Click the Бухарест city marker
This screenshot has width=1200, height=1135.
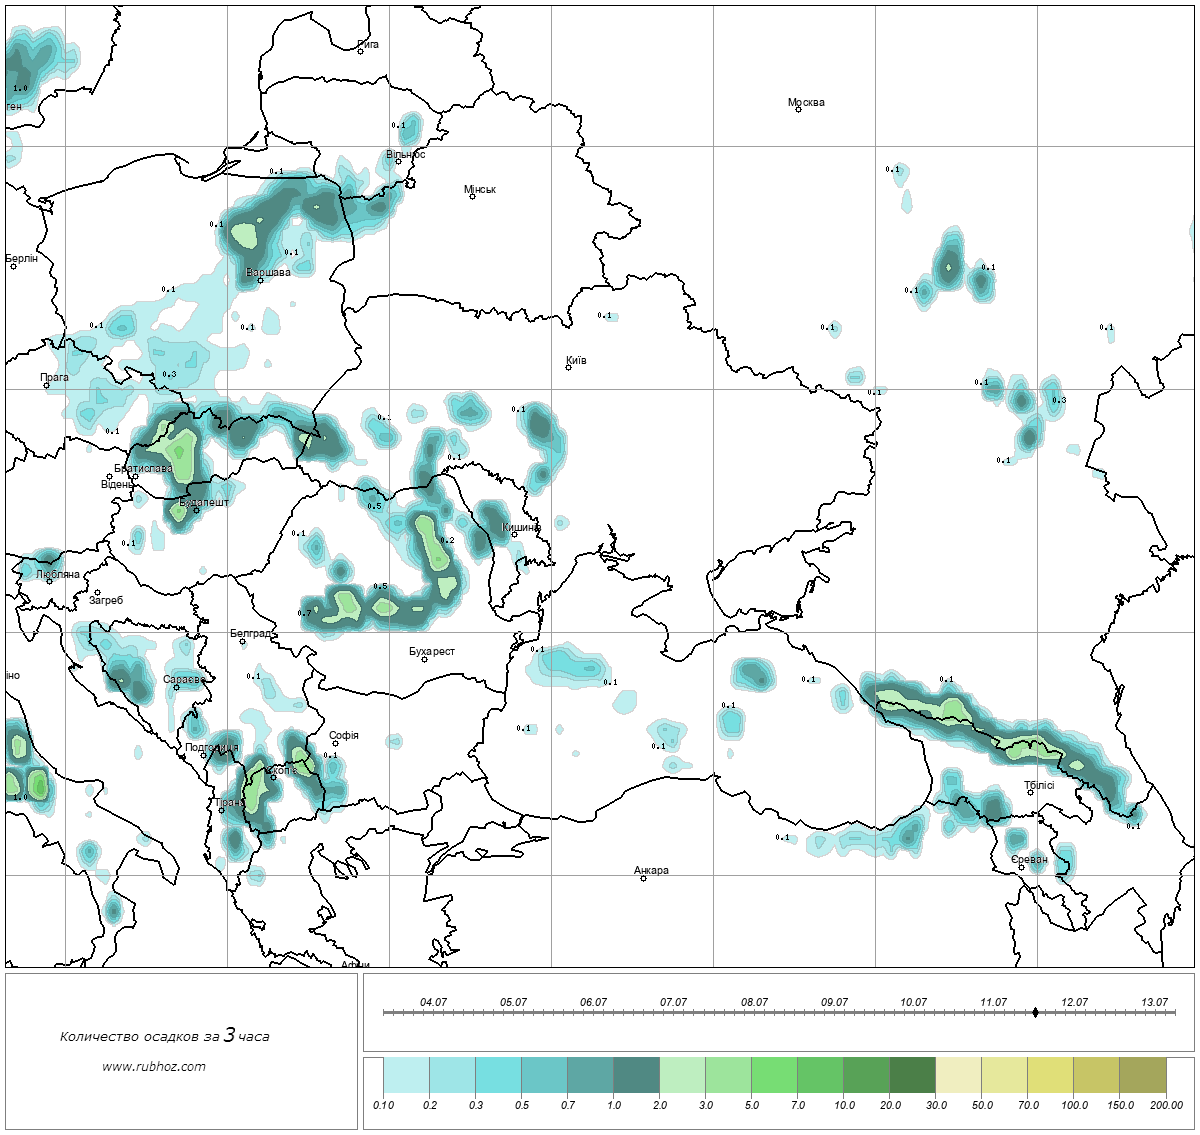424,659
